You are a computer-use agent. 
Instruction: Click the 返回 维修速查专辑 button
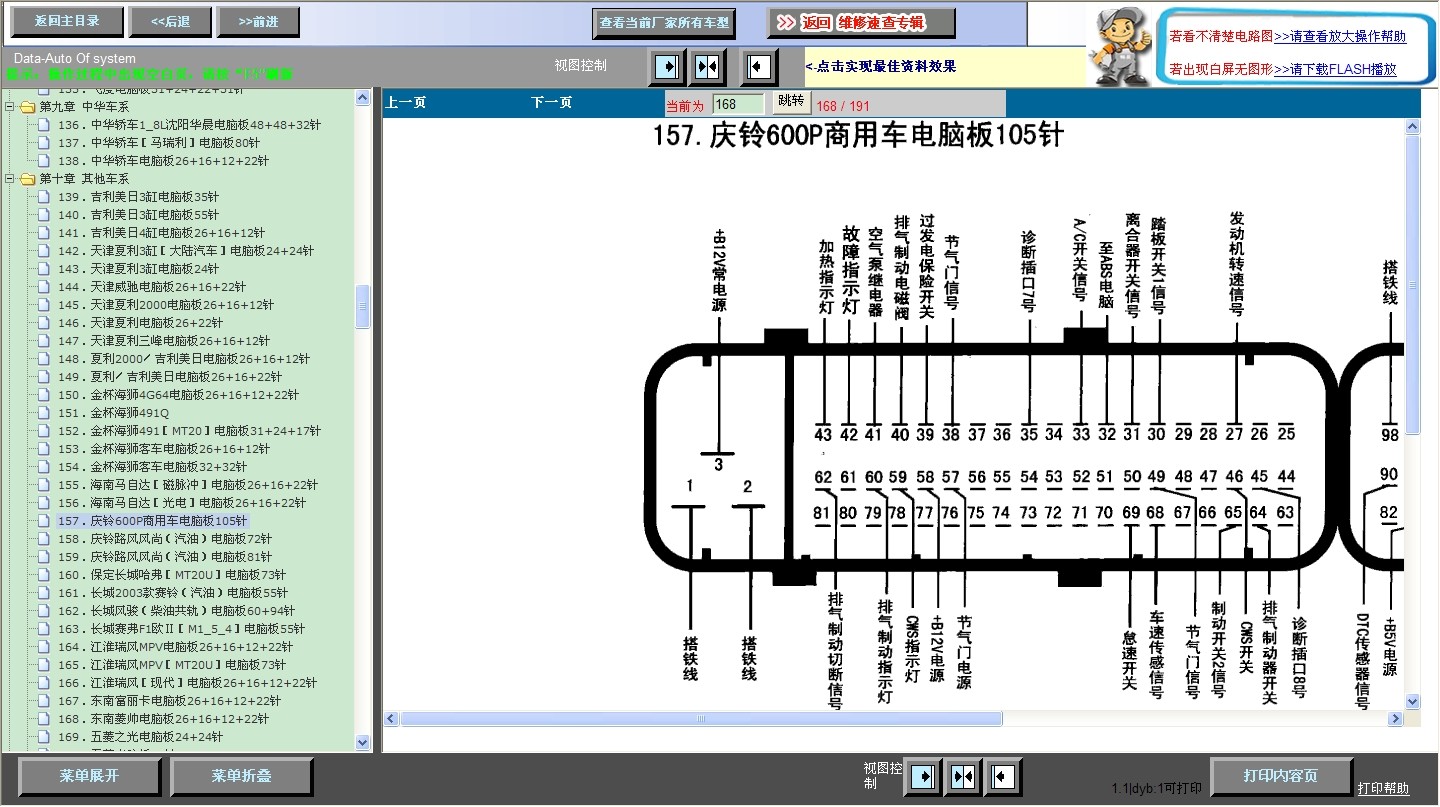pyautogui.click(x=861, y=23)
